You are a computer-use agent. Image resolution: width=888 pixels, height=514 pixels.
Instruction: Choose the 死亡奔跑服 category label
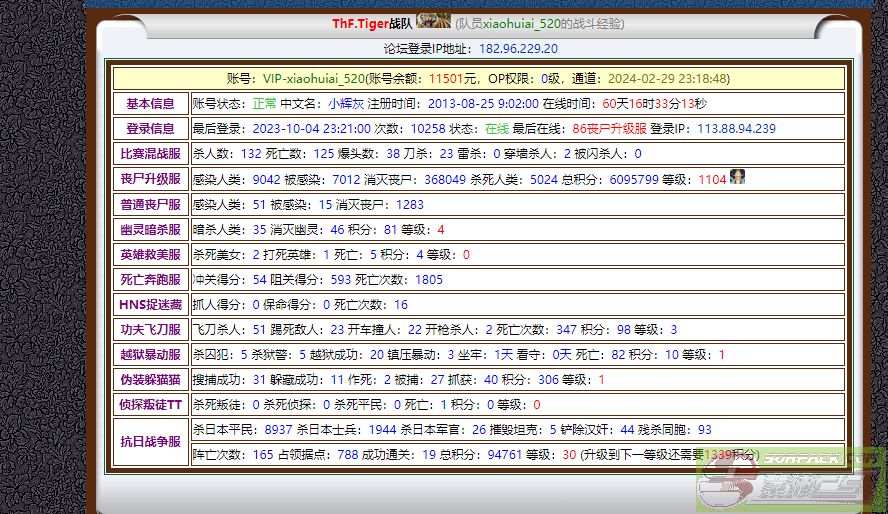[x=150, y=279]
